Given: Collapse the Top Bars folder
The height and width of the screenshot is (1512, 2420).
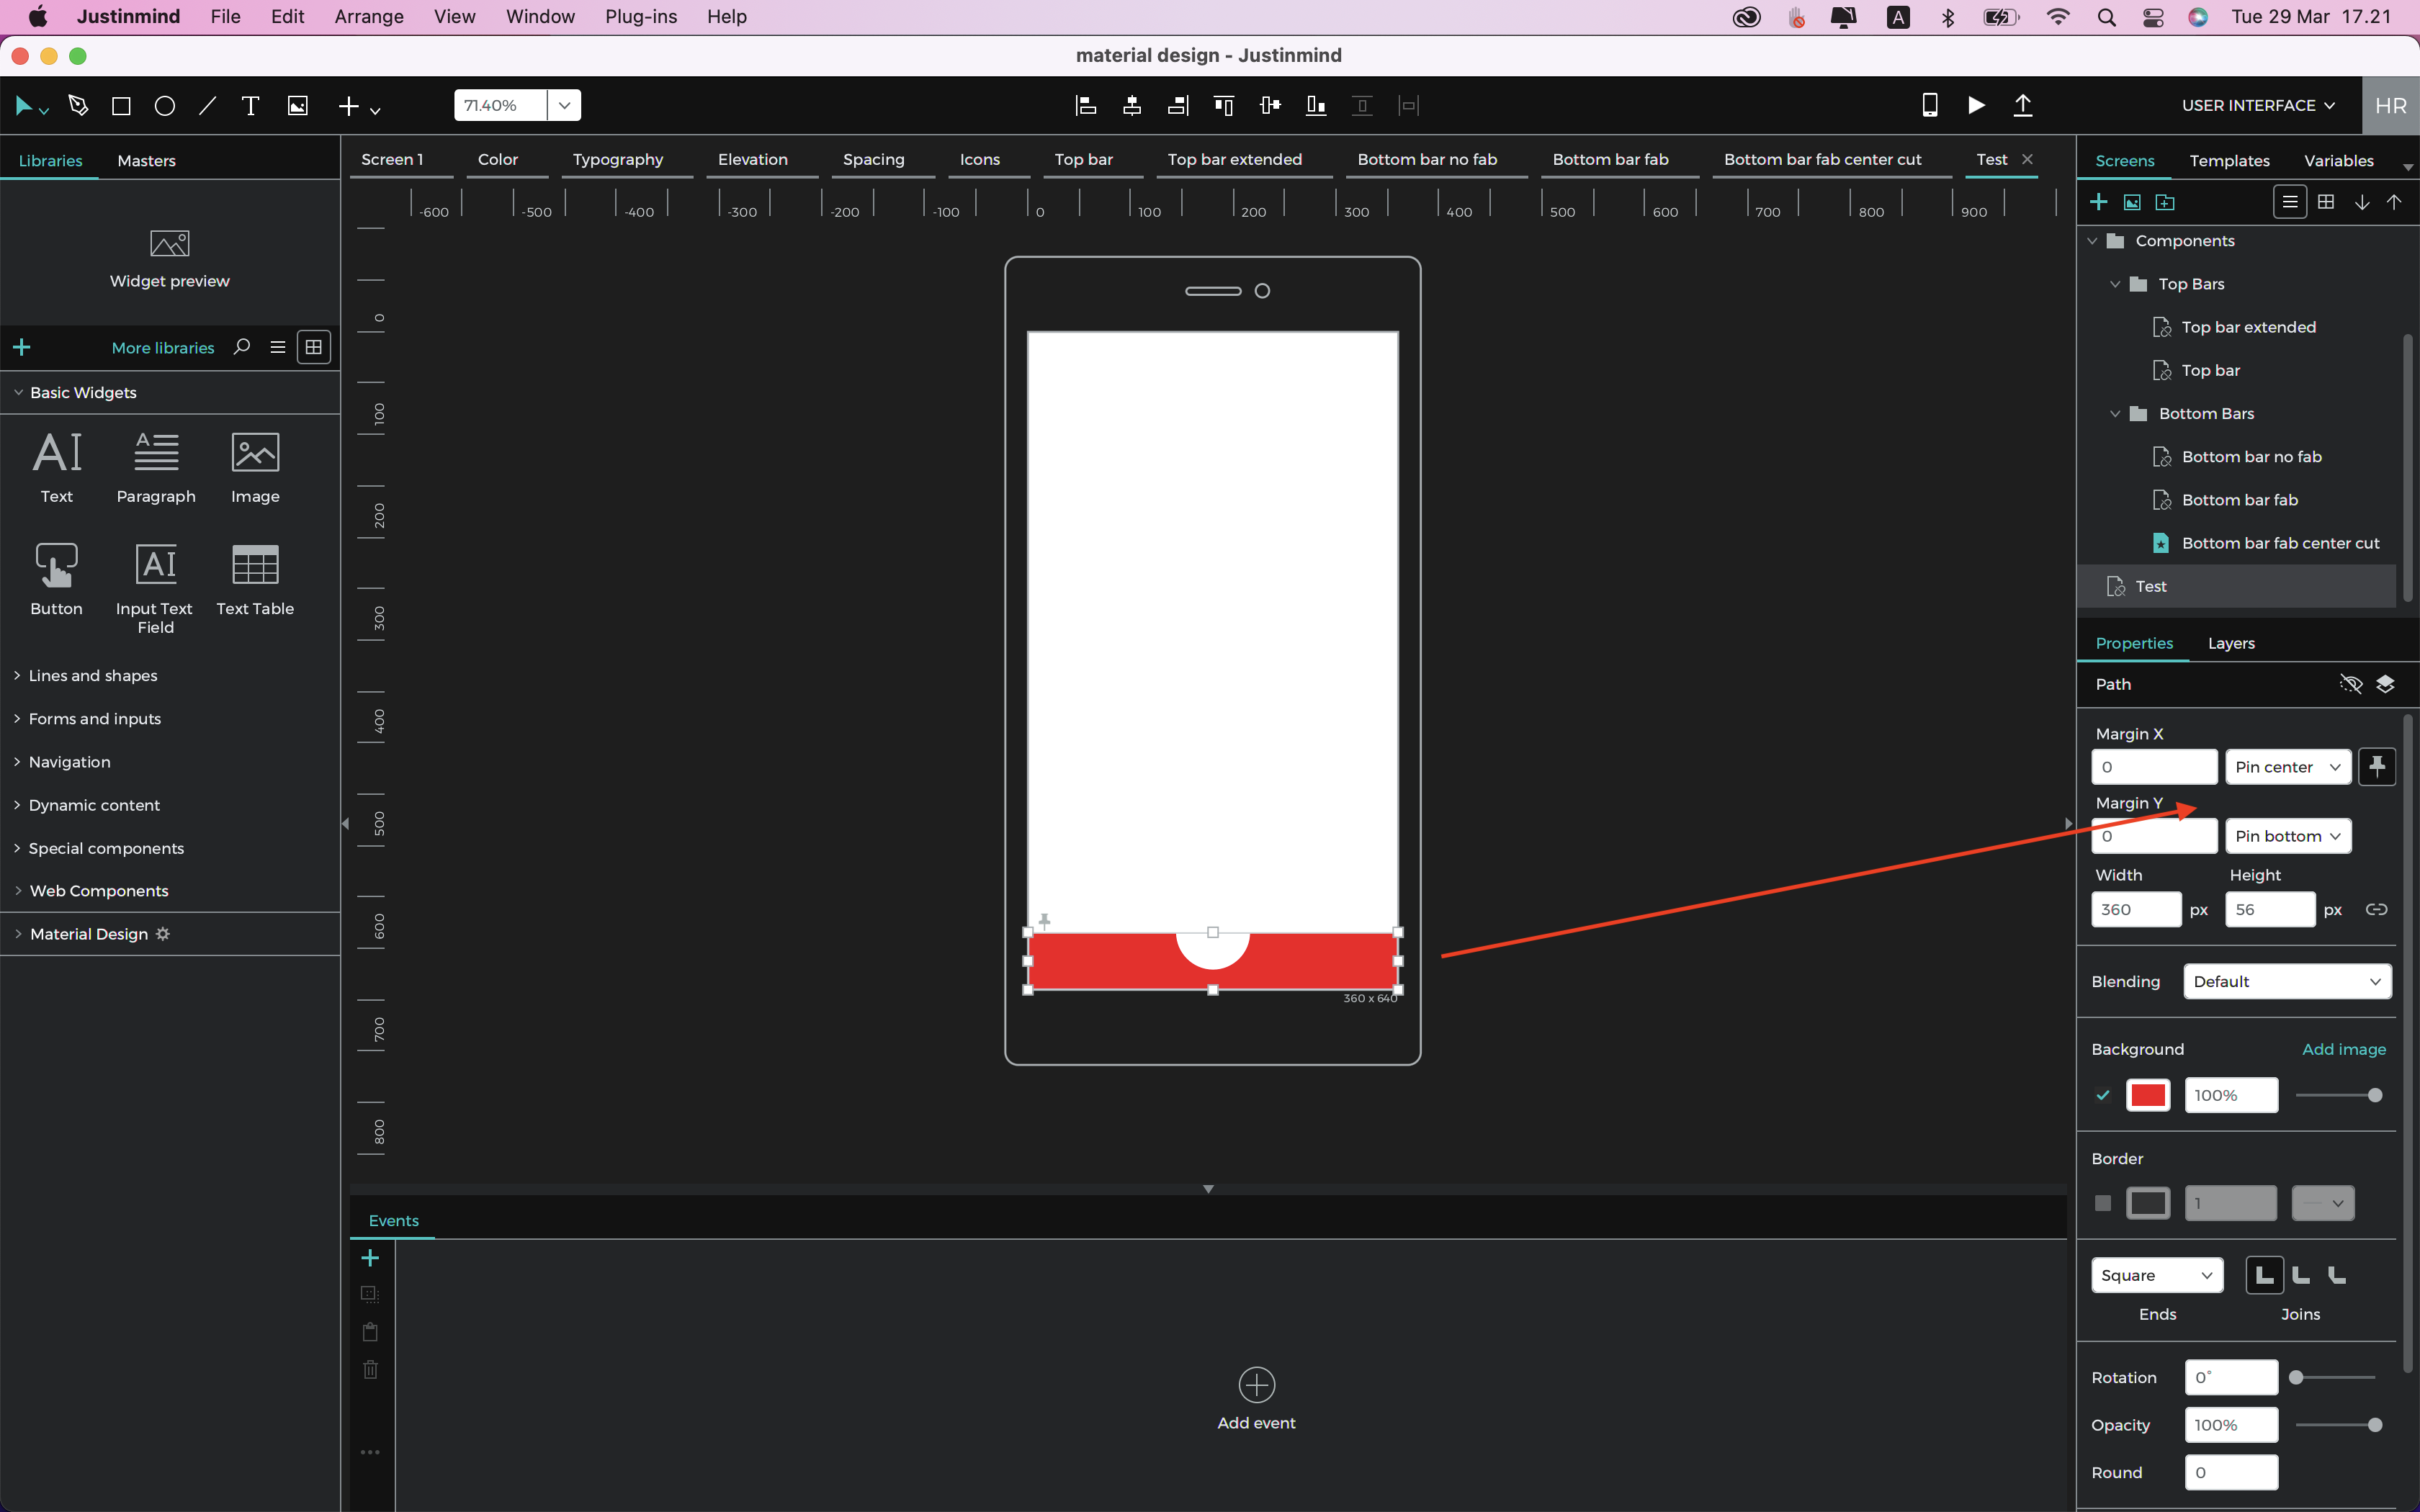Looking at the screenshot, I should point(2115,284).
